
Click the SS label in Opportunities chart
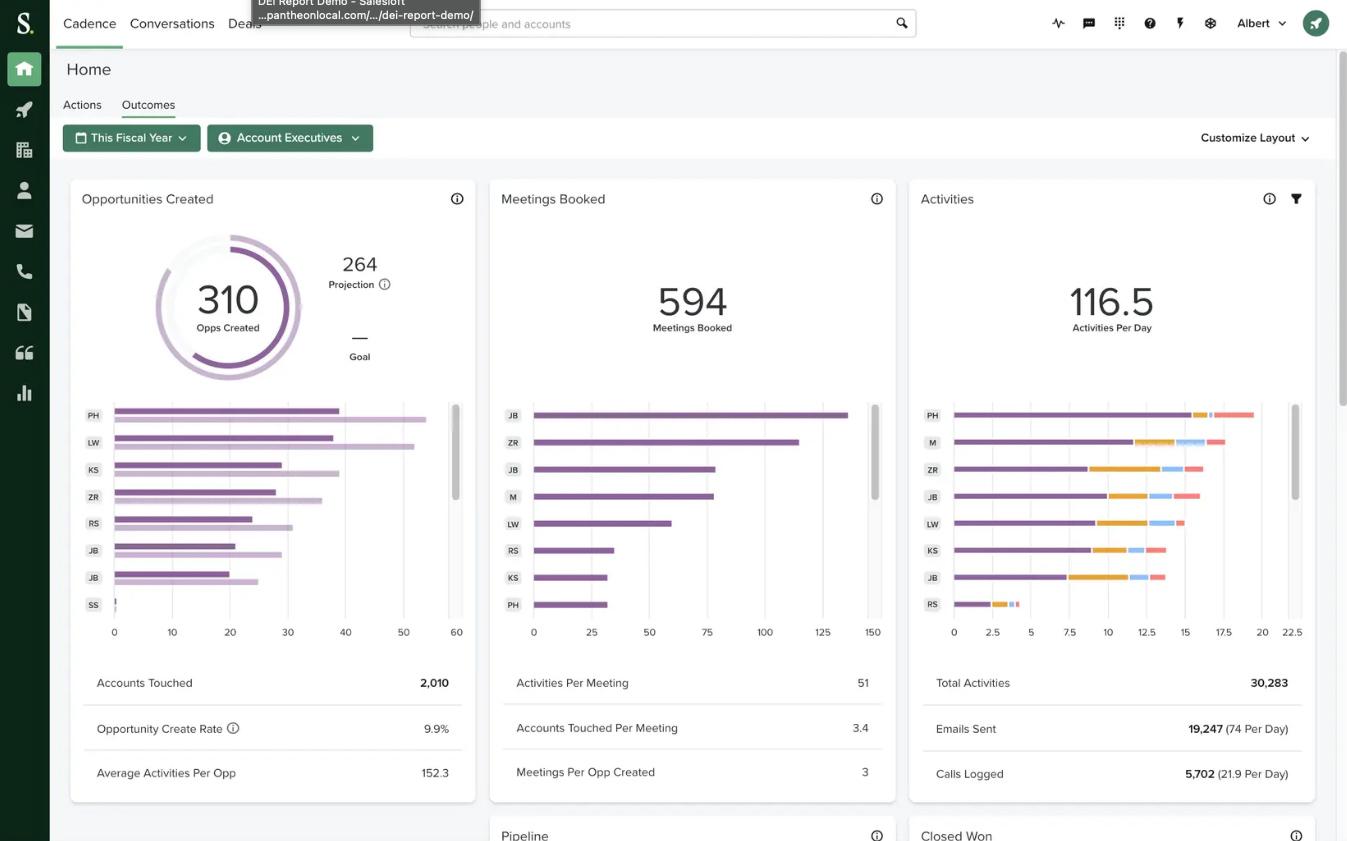click(x=93, y=604)
